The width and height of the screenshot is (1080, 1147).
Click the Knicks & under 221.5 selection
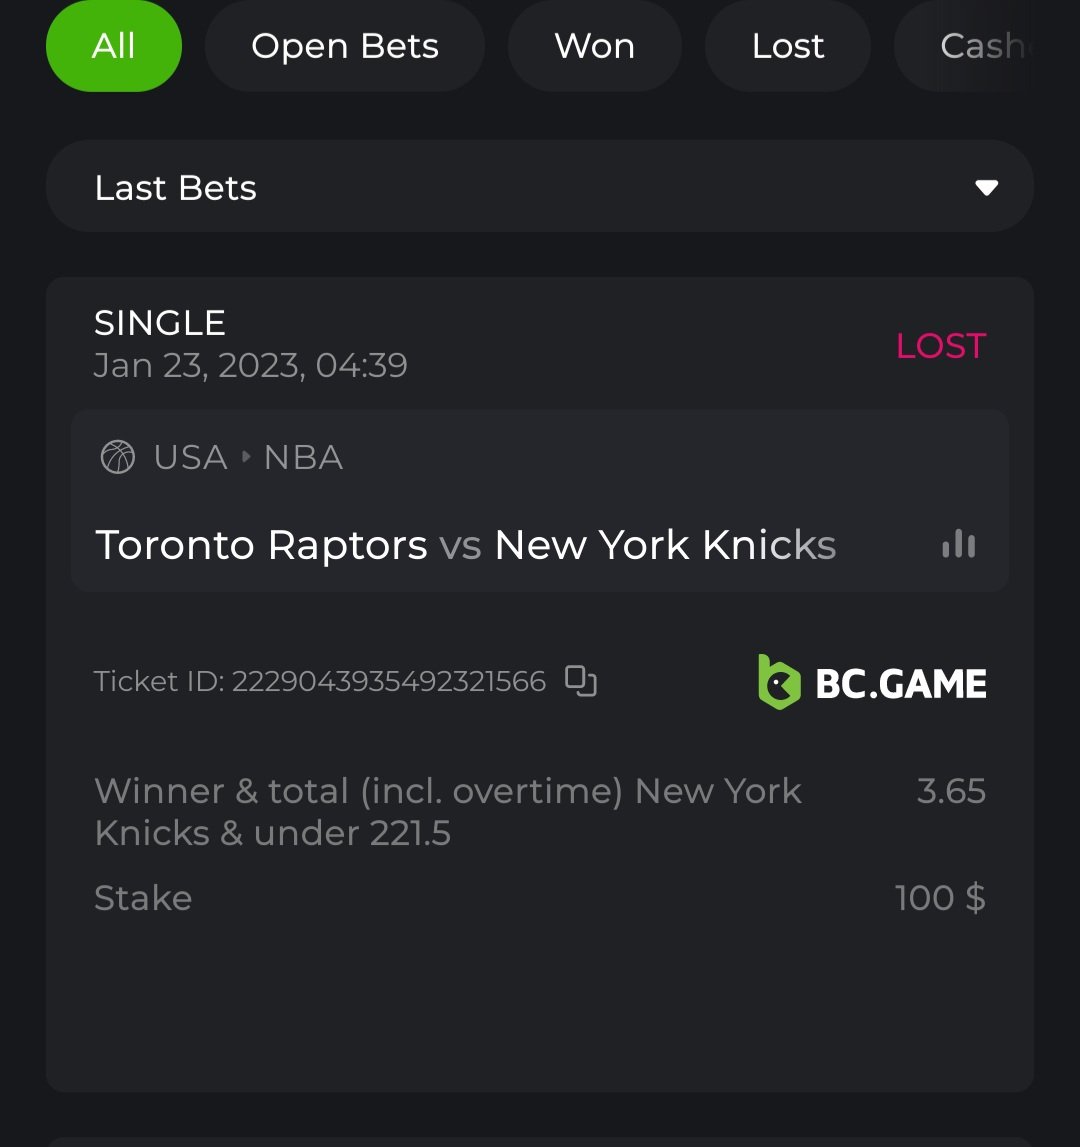(448, 812)
